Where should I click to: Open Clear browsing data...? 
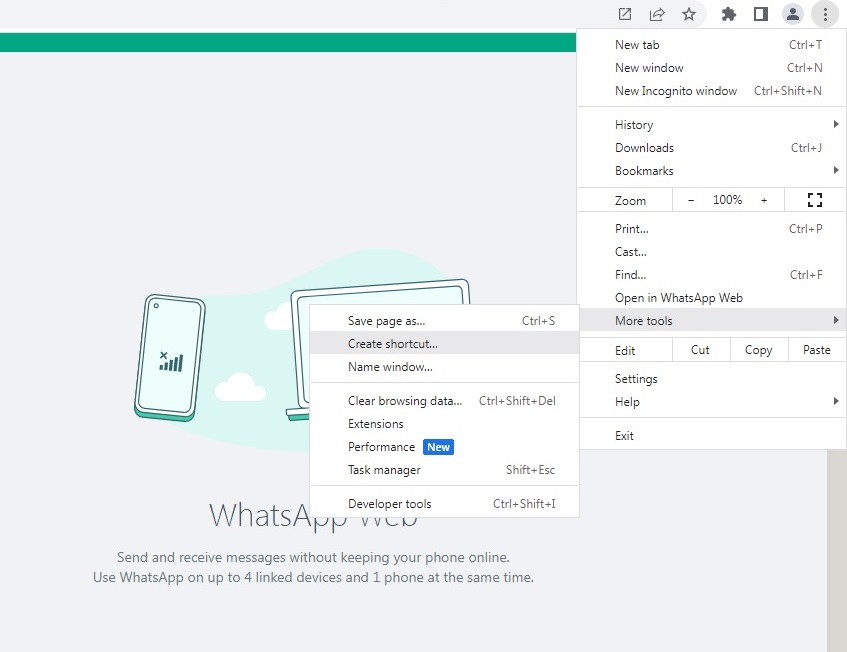444,401
